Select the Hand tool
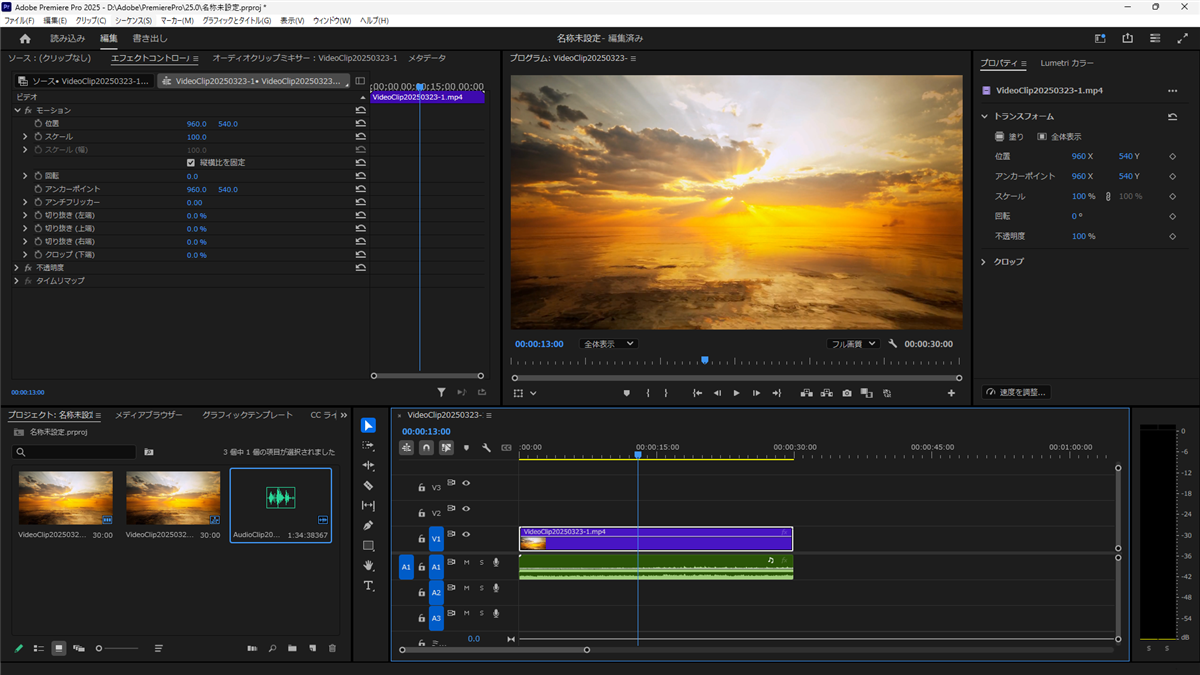 tap(368, 565)
